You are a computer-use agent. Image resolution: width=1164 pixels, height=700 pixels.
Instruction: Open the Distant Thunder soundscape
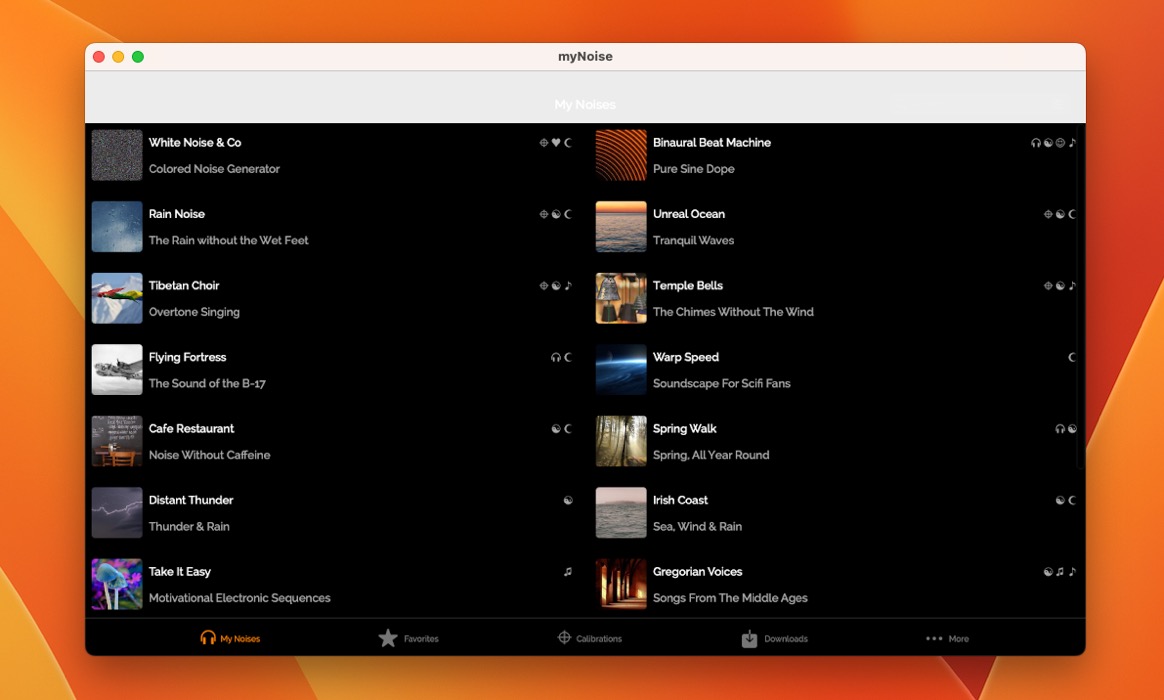[x=190, y=500]
